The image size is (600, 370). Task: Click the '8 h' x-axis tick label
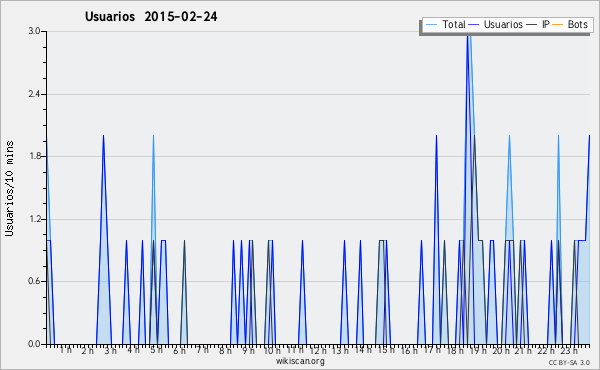point(225,350)
